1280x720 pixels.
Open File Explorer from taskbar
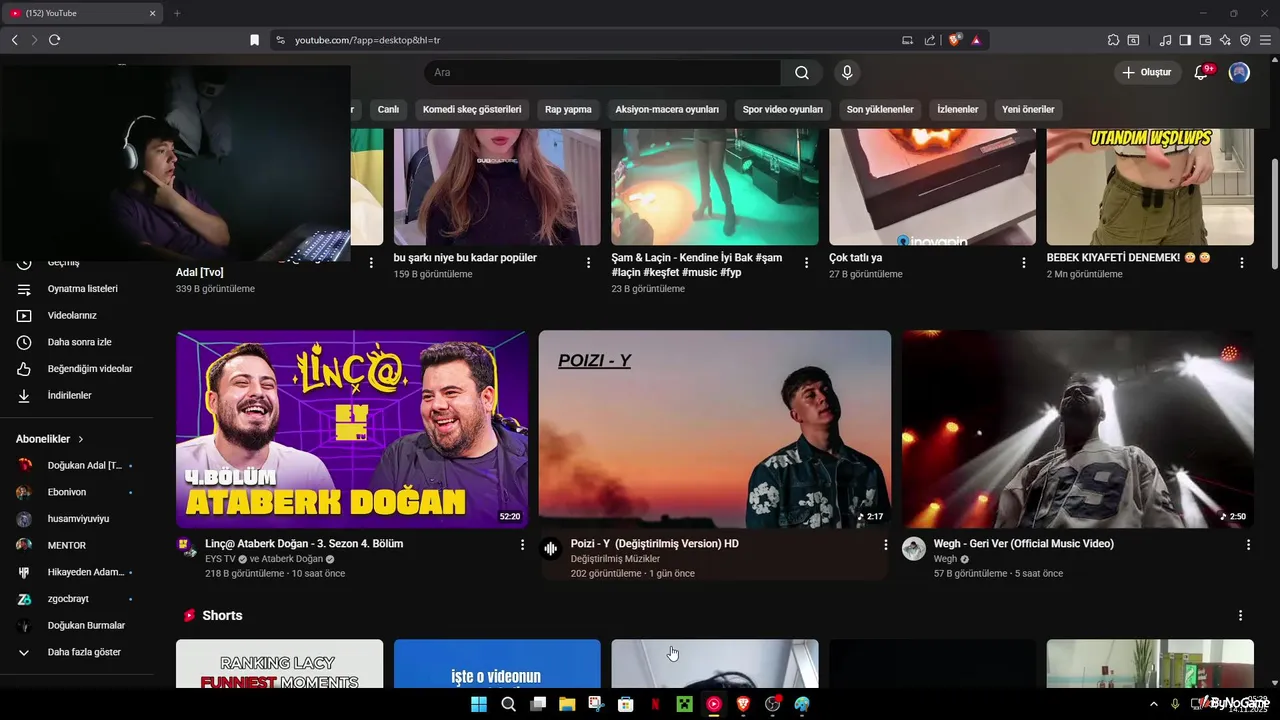[x=567, y=704]
